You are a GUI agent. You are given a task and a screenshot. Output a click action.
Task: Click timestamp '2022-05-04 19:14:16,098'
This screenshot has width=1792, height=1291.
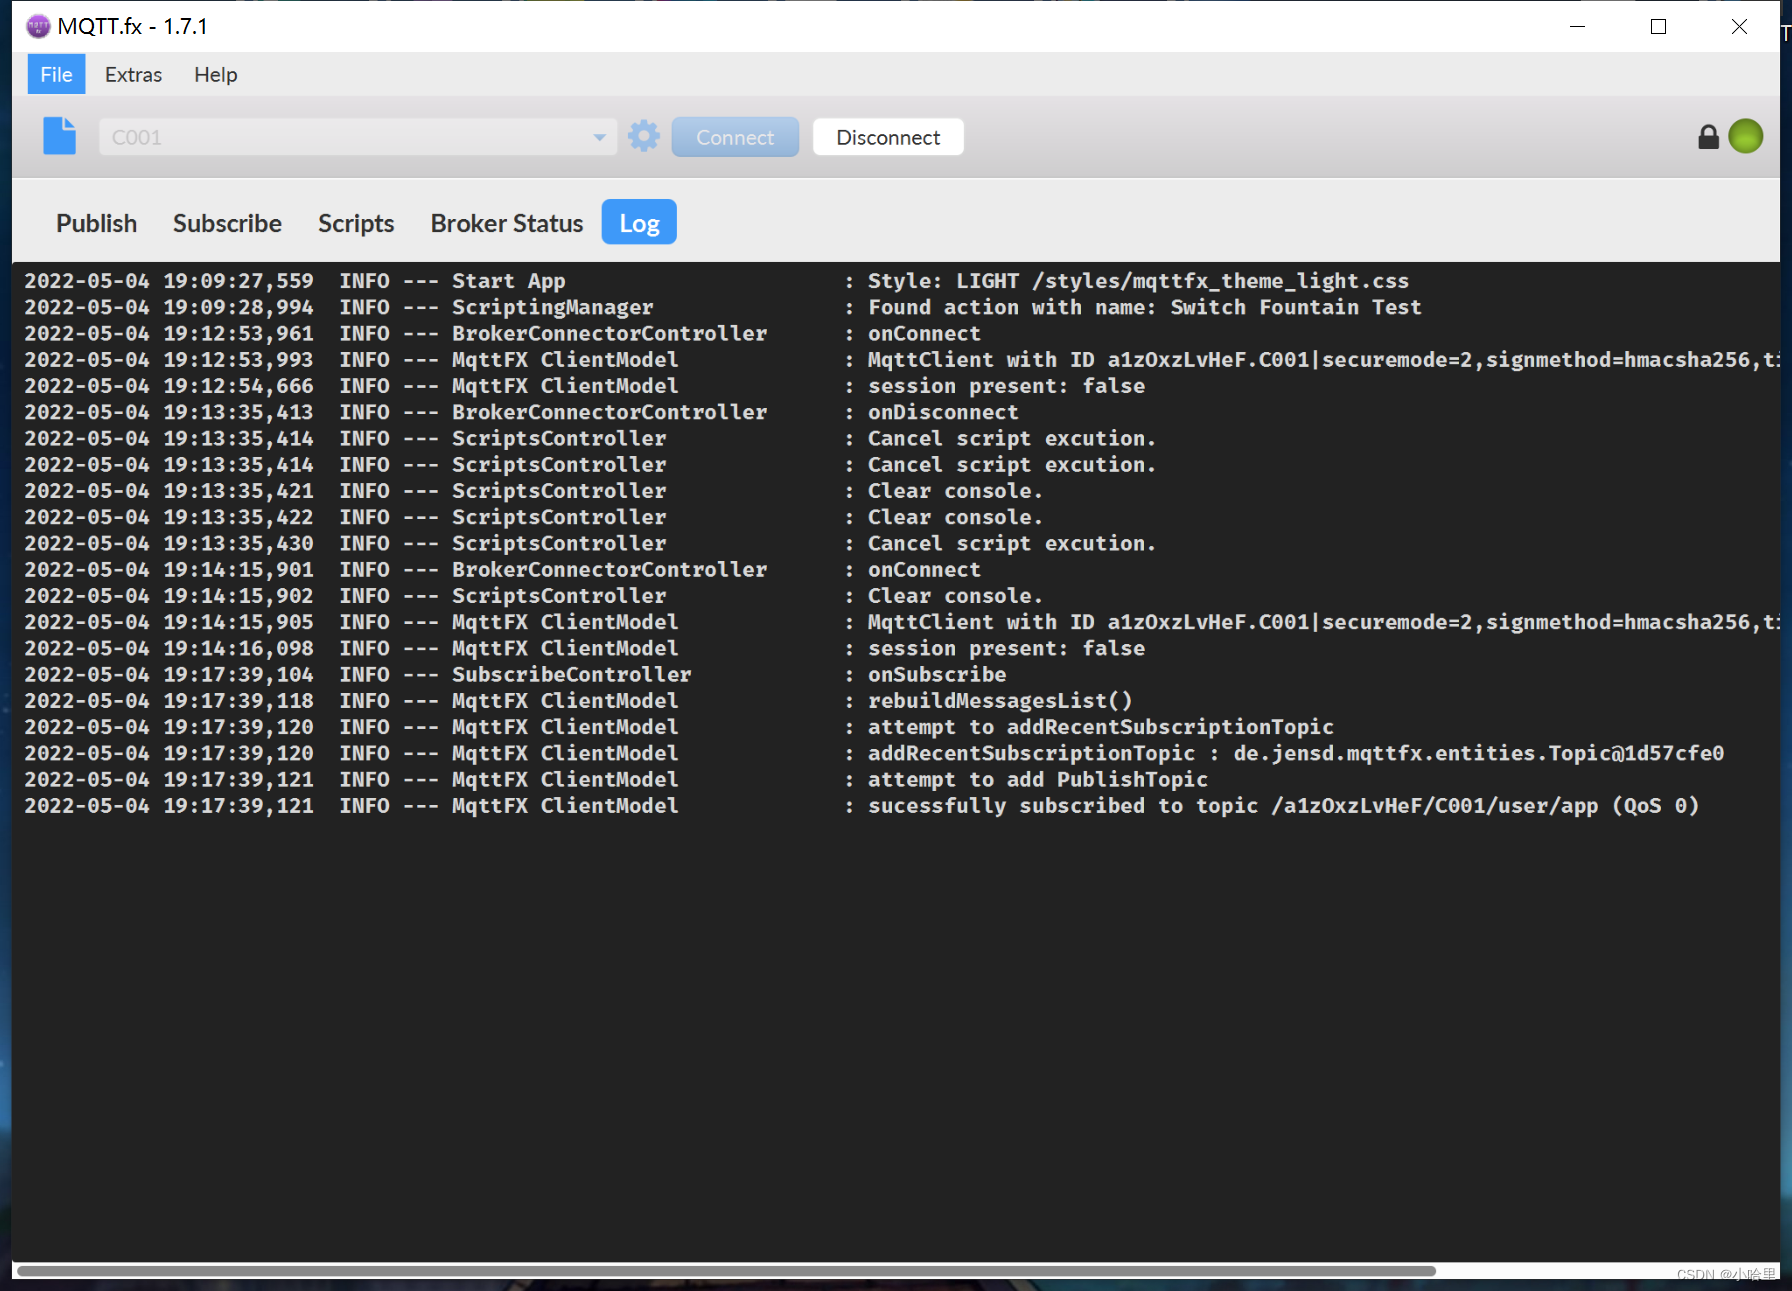(169, 648)
